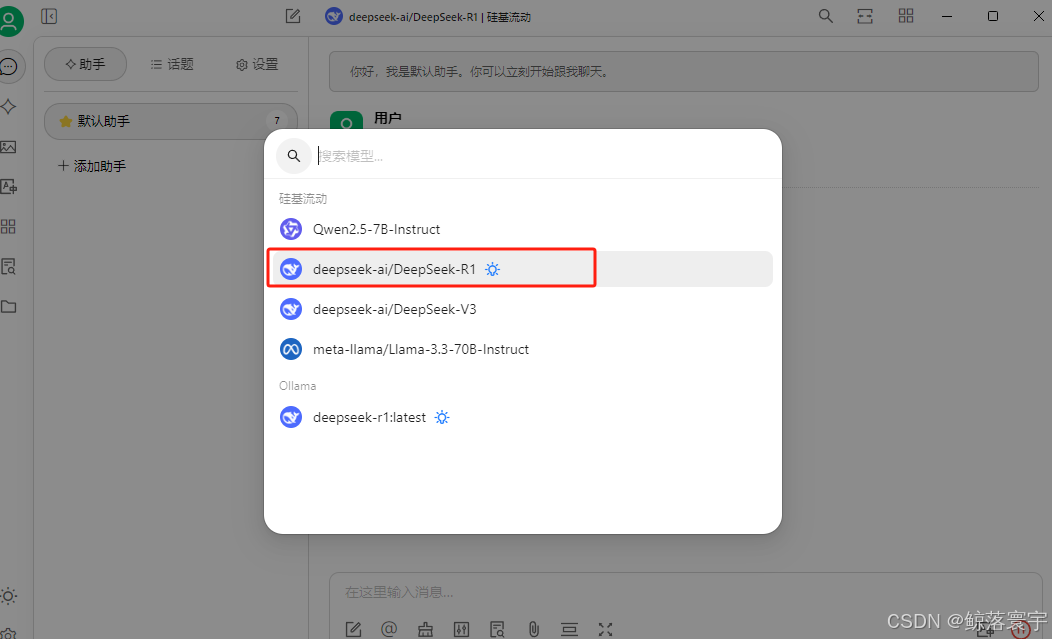
Task: Toggle light/dark theme at sidebar bottom
Action: point(10,596)
